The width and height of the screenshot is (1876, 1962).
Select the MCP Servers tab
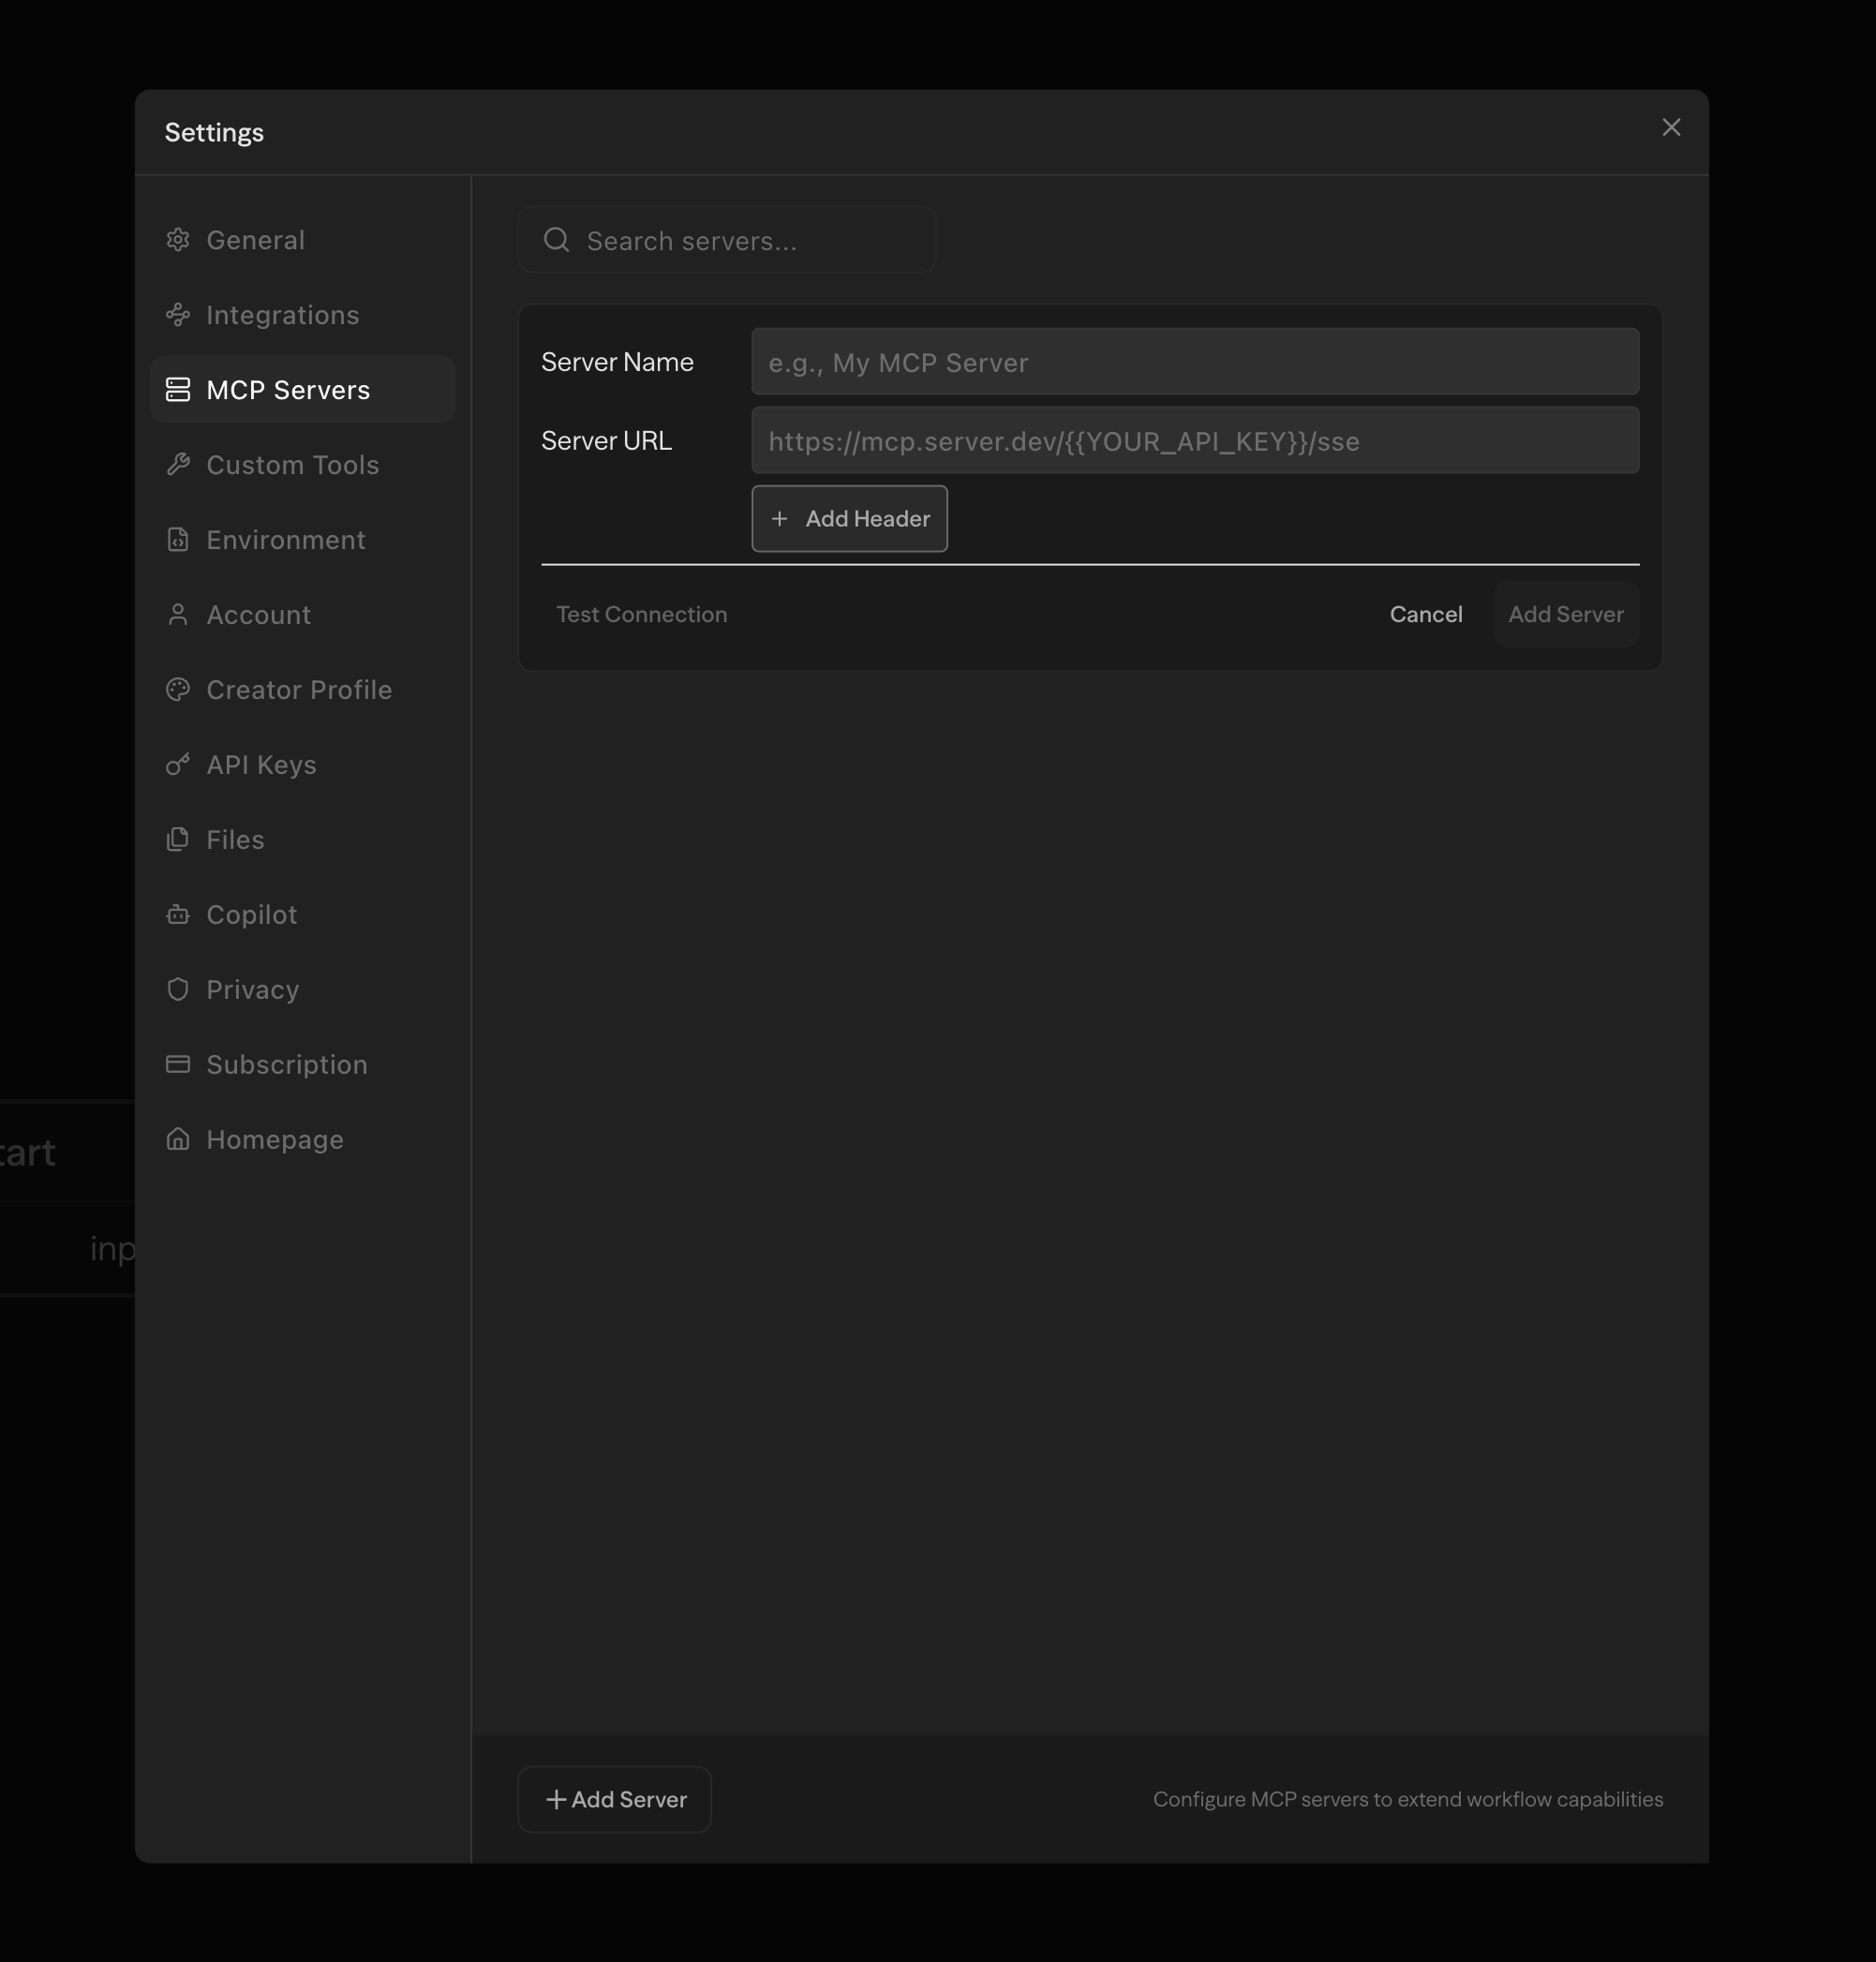click(287, 390)
